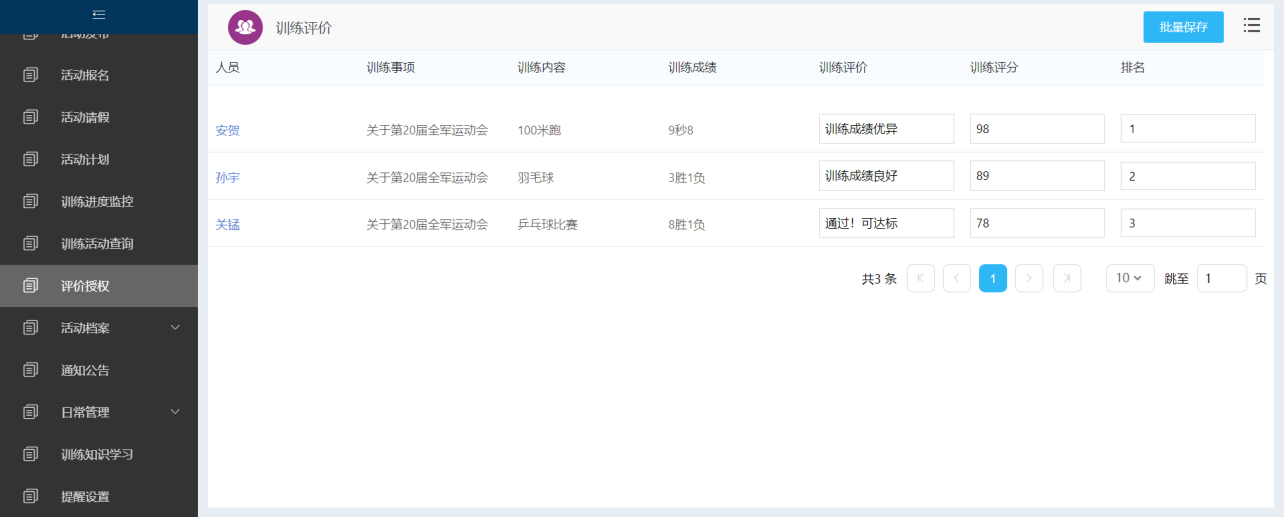
Task: Open the 10 per page size dropdown
Action: 1129,278
